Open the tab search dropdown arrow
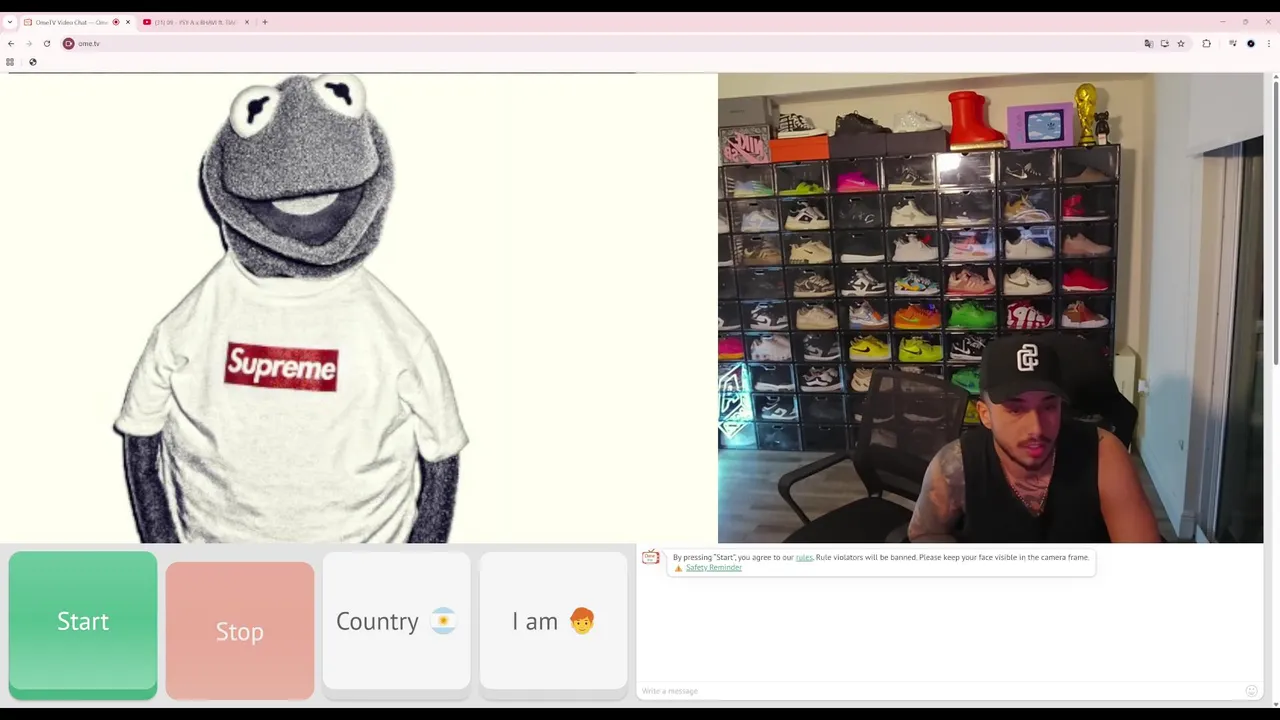This screenshot has width=1280, height=720. (9, 22)
